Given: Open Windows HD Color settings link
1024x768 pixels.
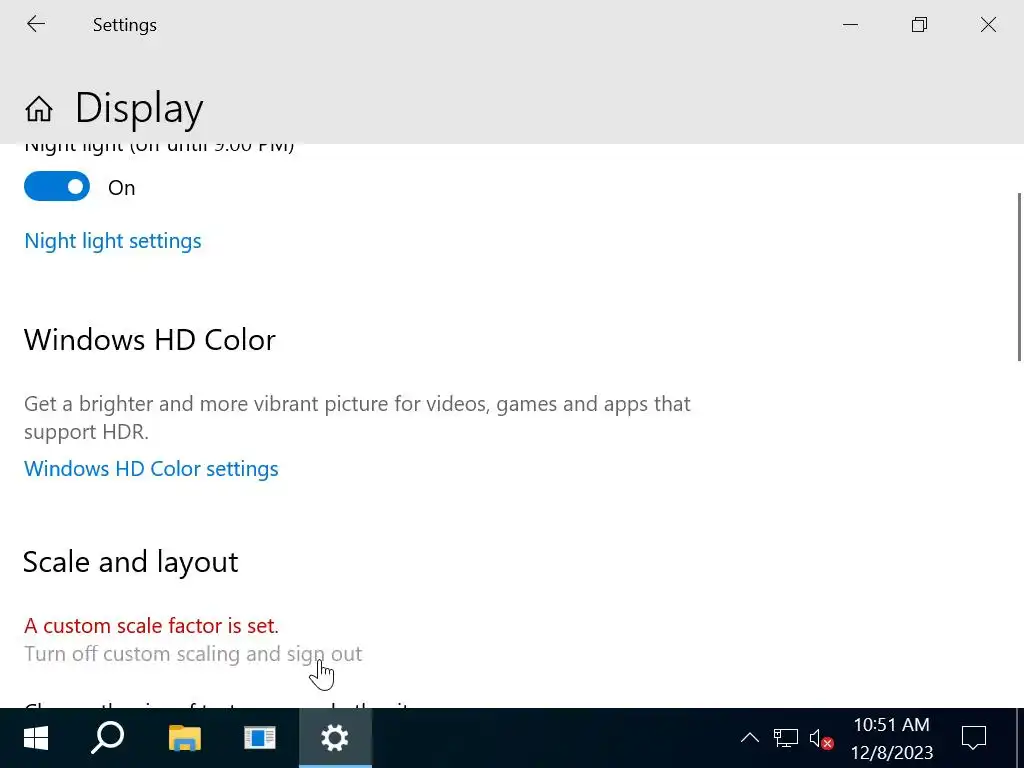Looking at the screenshot, I should point(151,469).
